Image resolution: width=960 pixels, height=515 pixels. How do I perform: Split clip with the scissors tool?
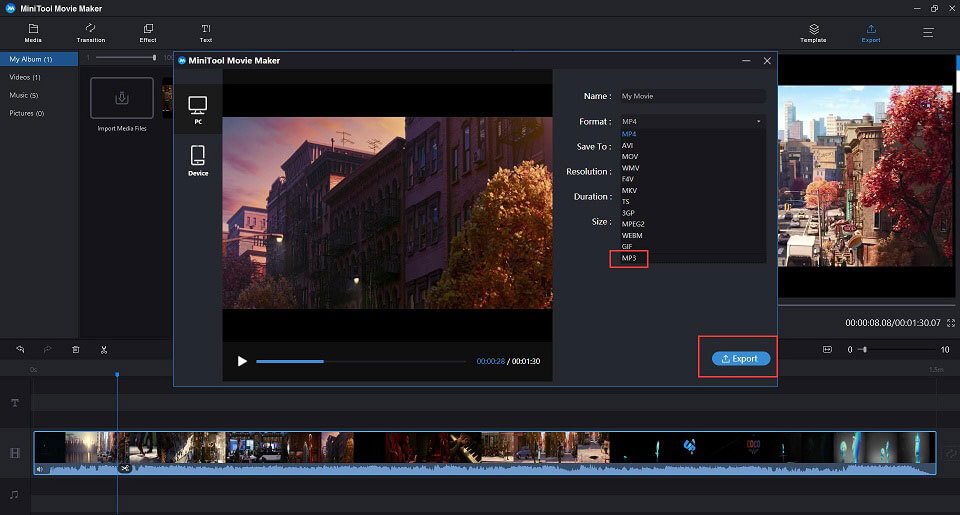[103, 350]
